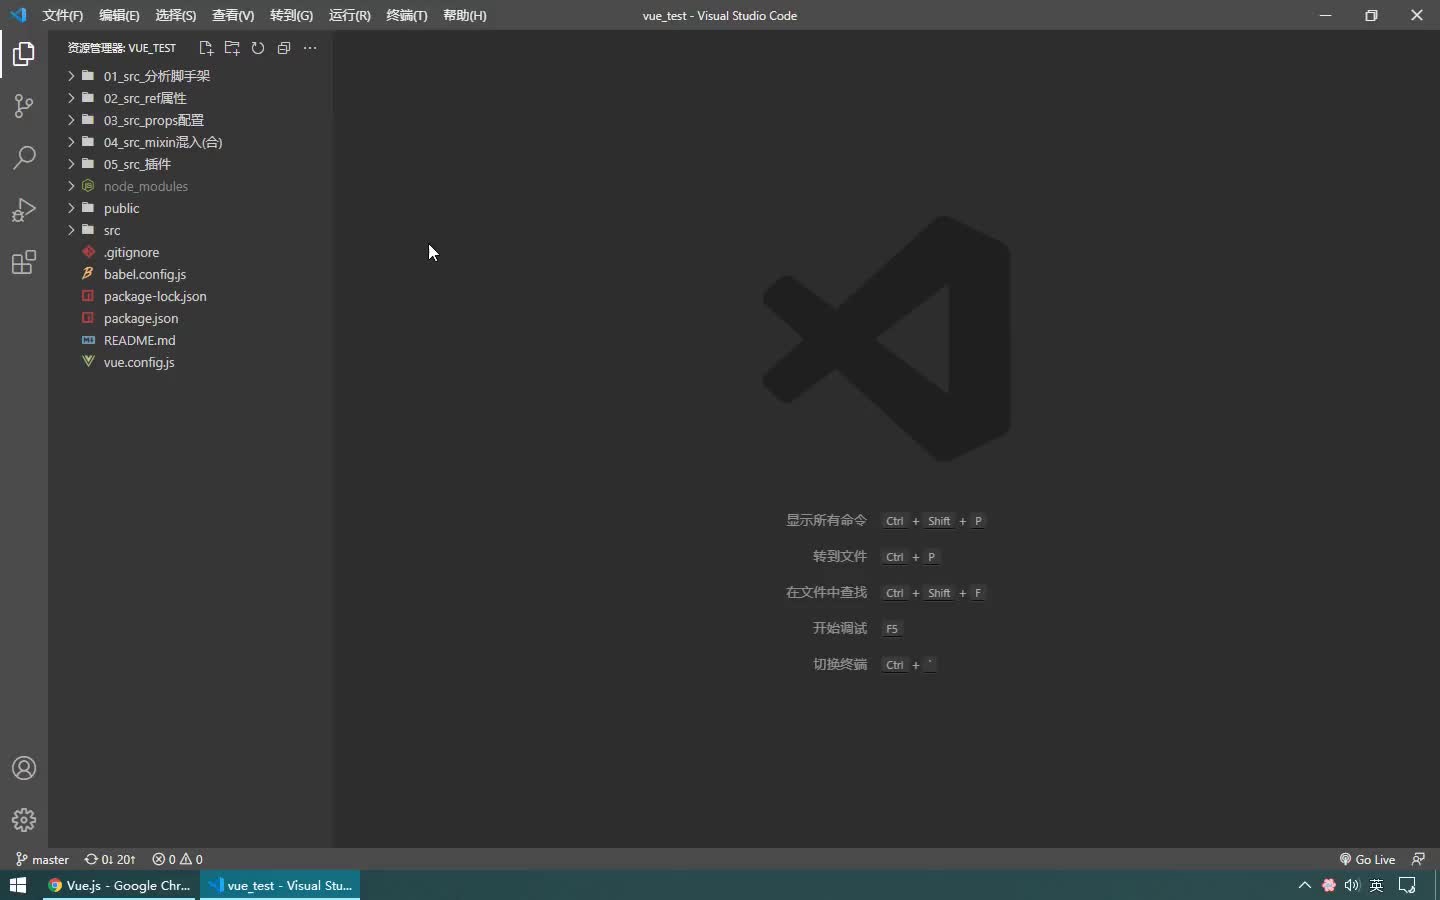Viewport: 1440px width, 900px height.
Task: Open the Explorer view in the activity bar
Action: pos(24,54)
